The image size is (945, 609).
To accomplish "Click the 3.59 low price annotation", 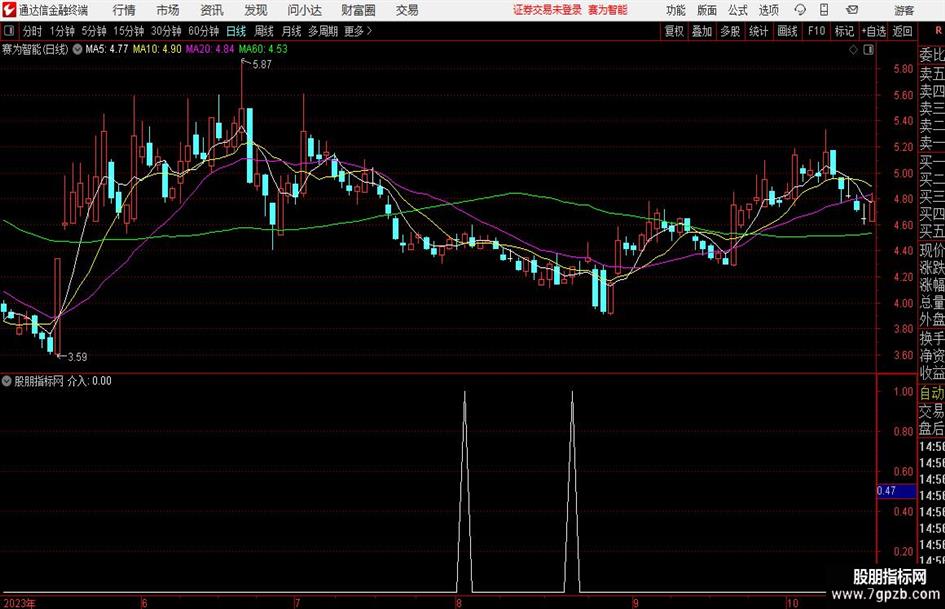I will [x=77, y=357].
